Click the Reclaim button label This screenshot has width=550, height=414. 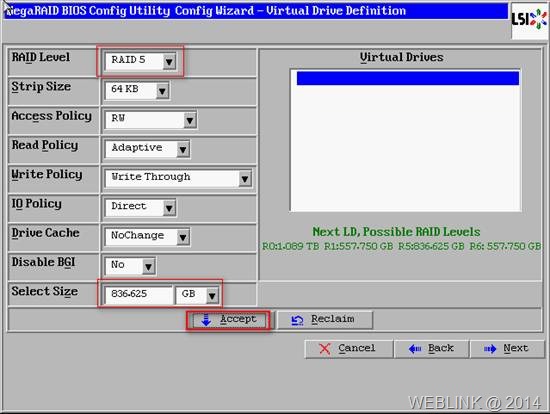coord(333,319)
